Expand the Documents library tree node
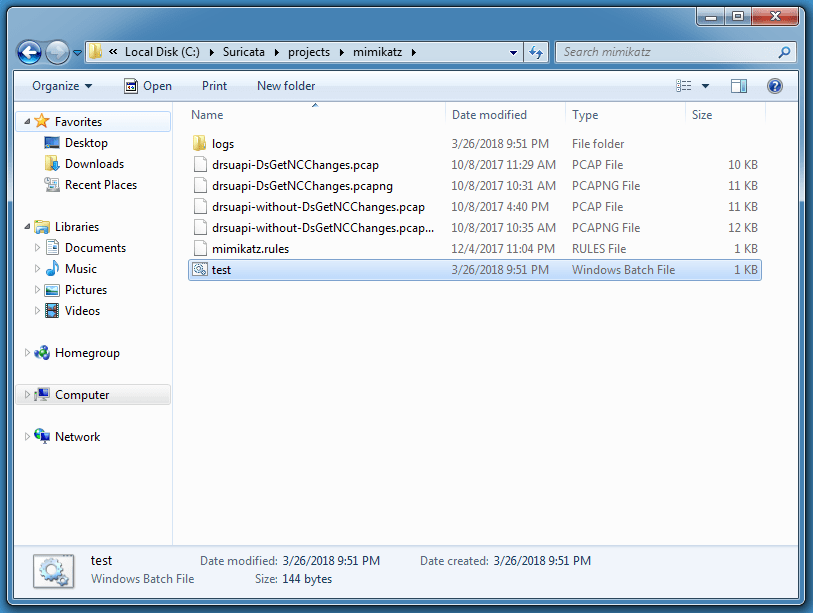The width and height of the screenshot is (813, 613). click(39, 248)
